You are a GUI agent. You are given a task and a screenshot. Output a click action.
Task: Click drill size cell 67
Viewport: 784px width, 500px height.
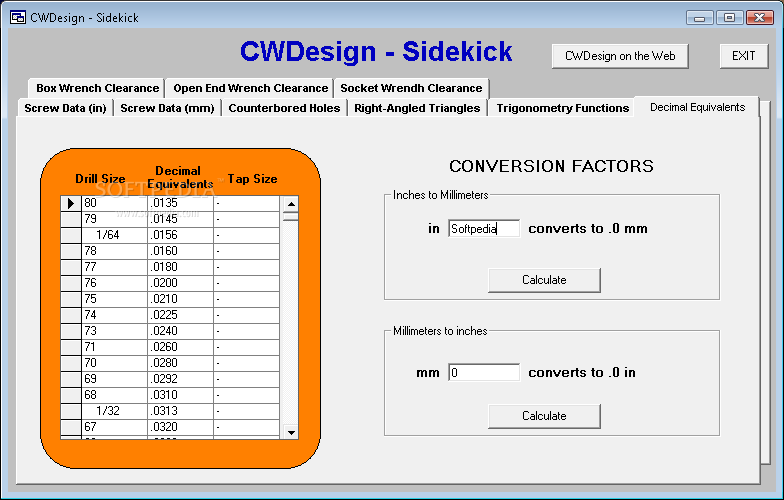[x=114, y=427]
